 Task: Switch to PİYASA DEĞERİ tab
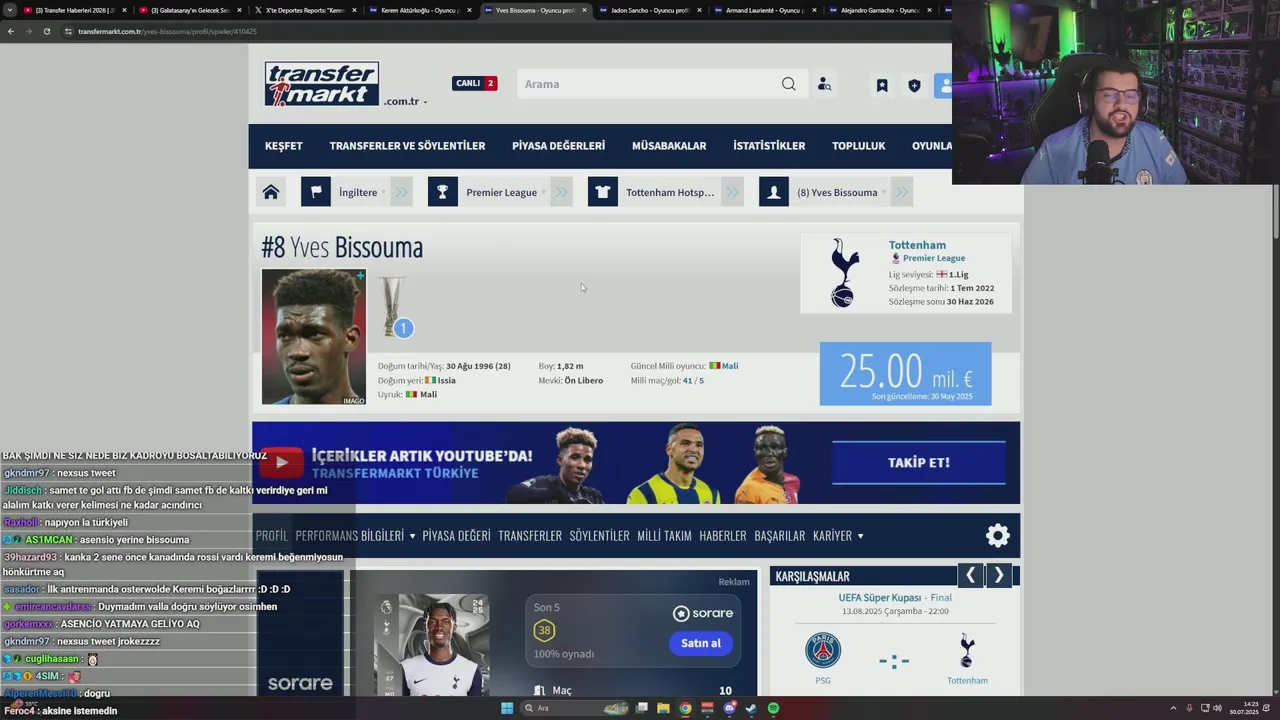[x=456, y=536]
